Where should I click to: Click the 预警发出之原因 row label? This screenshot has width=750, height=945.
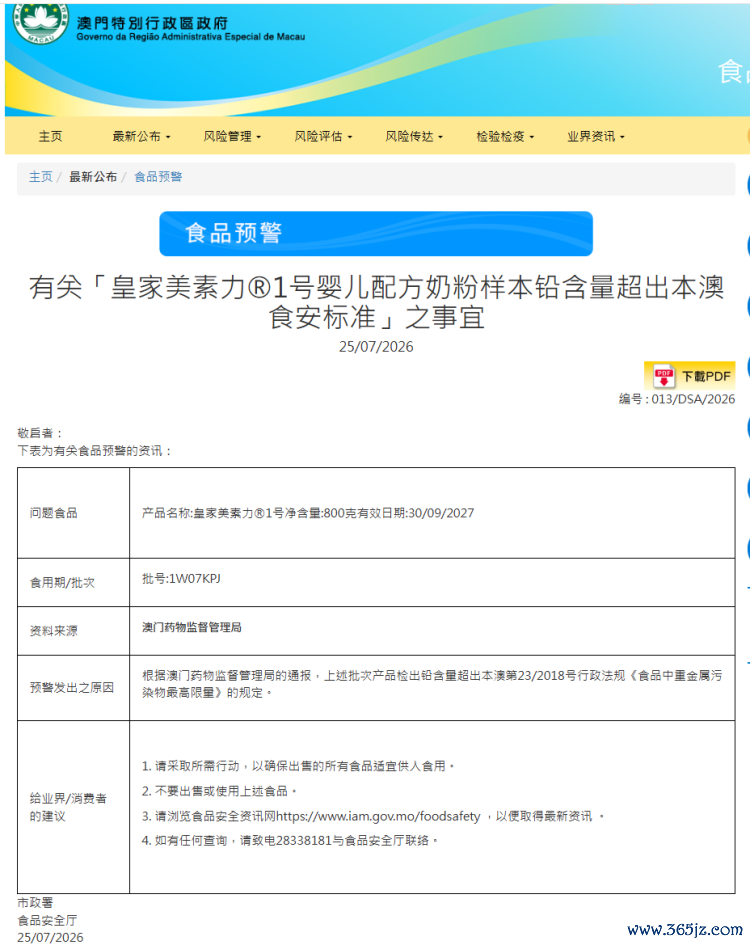click(x=72, y=688)
